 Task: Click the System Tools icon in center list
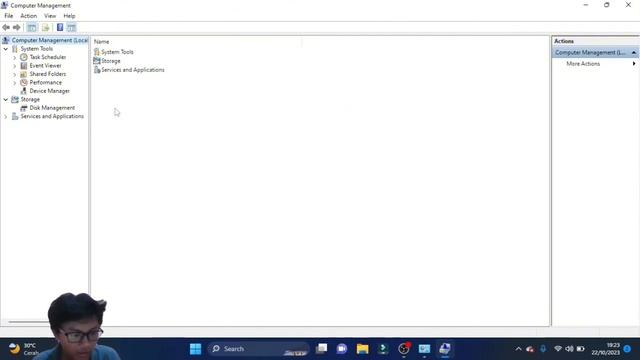(97, 52)
